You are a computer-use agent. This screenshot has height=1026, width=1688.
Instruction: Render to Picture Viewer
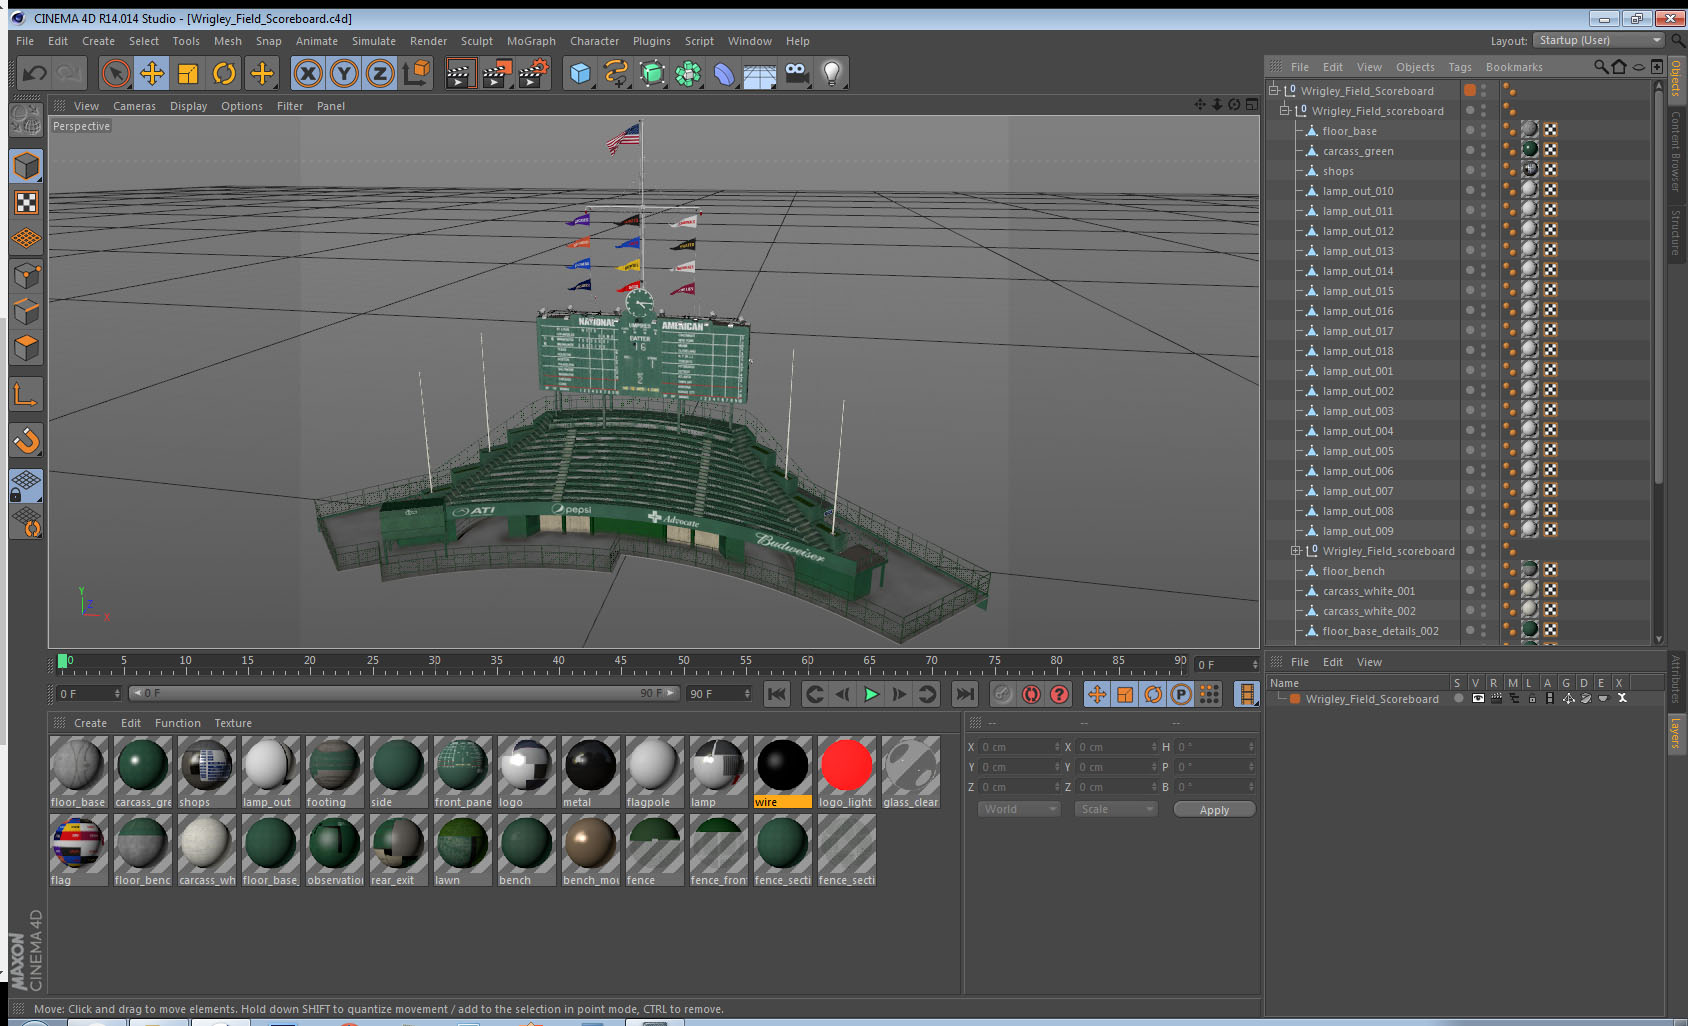497,73
